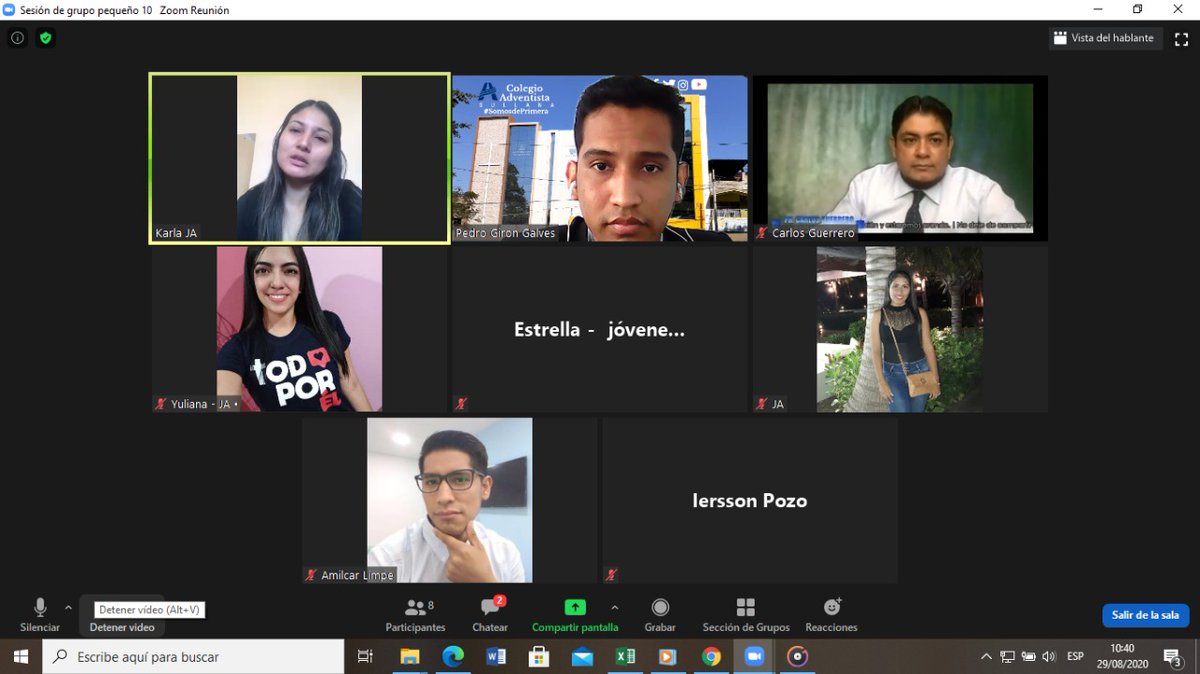
Task: Open Word from the taskbar
Action: pos(496,657)
